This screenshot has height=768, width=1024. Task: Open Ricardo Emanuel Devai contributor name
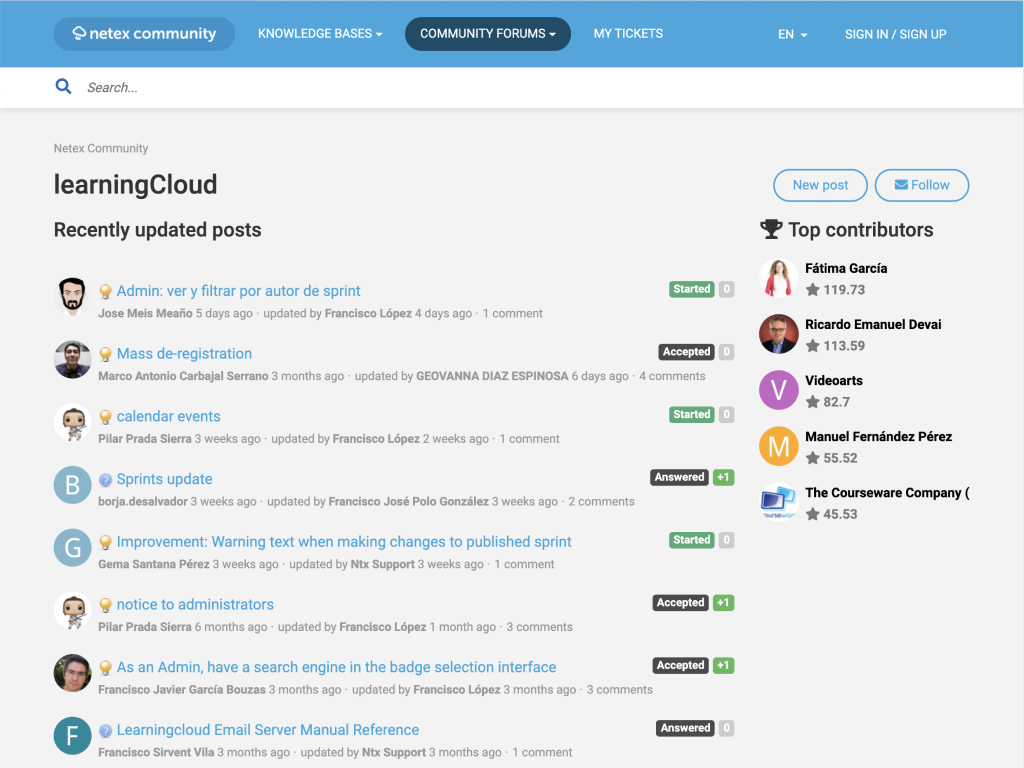[x=873, y=324]
